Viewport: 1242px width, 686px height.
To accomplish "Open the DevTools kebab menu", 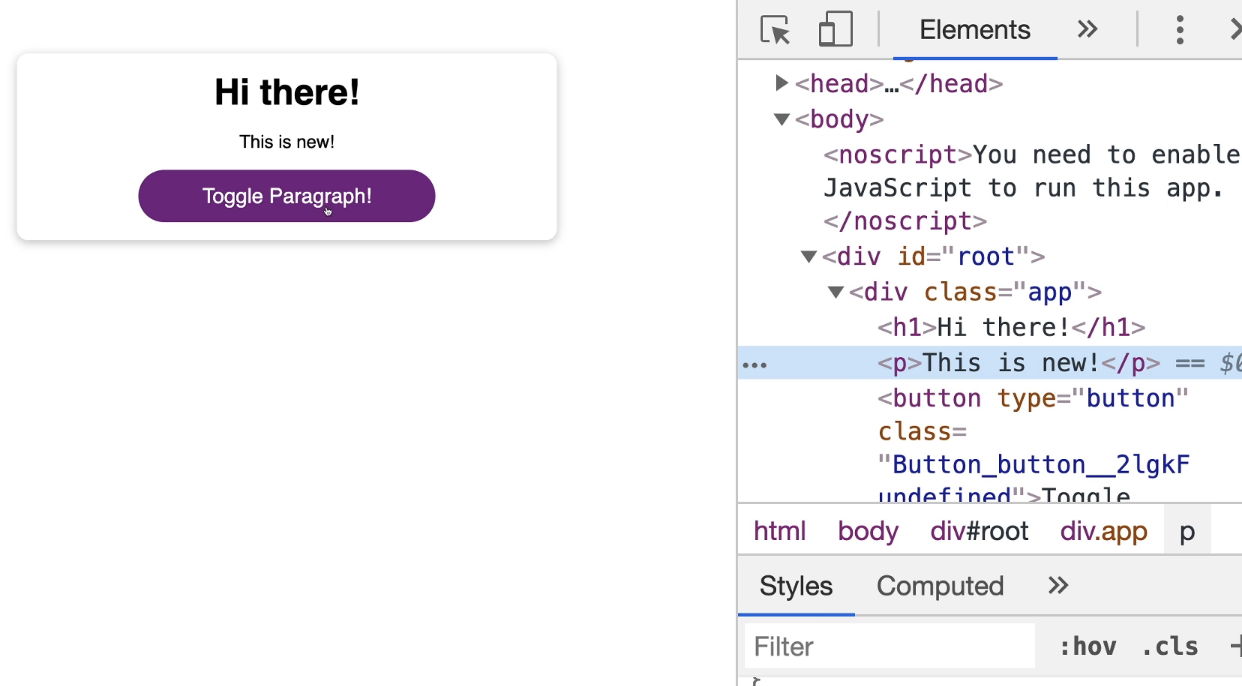I will [1180, 29].
